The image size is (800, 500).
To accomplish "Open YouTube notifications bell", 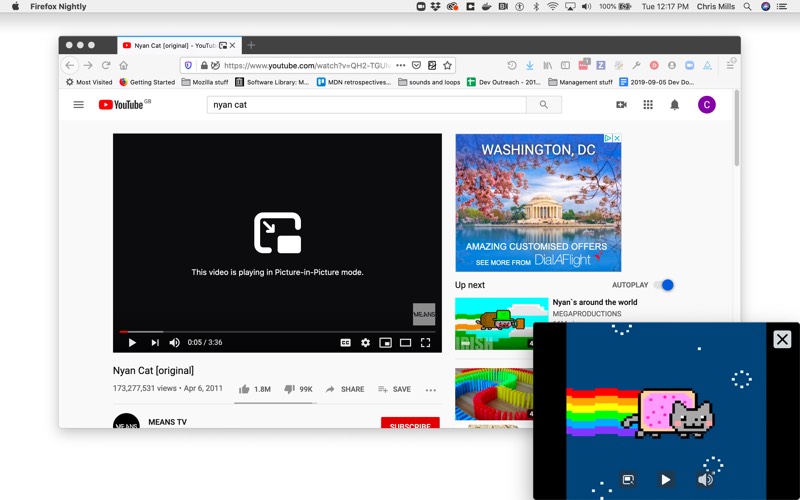I will pyautogui.click(x=674, y=105).
